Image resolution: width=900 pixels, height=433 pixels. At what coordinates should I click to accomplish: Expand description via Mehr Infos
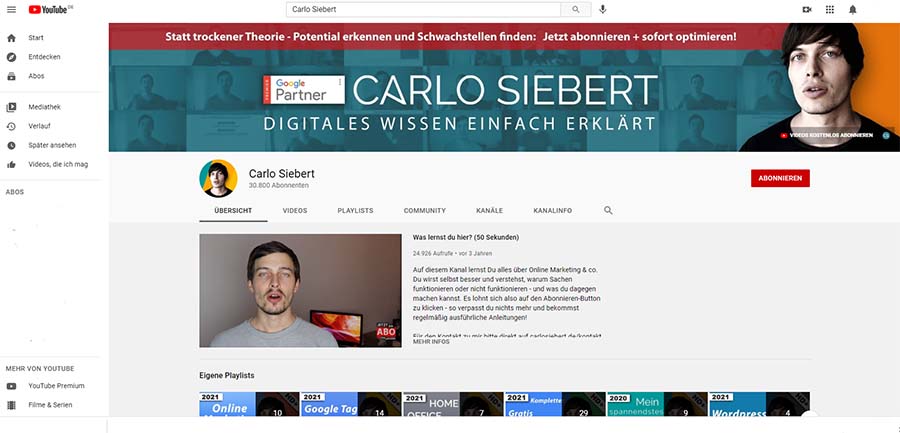(431, 342)
